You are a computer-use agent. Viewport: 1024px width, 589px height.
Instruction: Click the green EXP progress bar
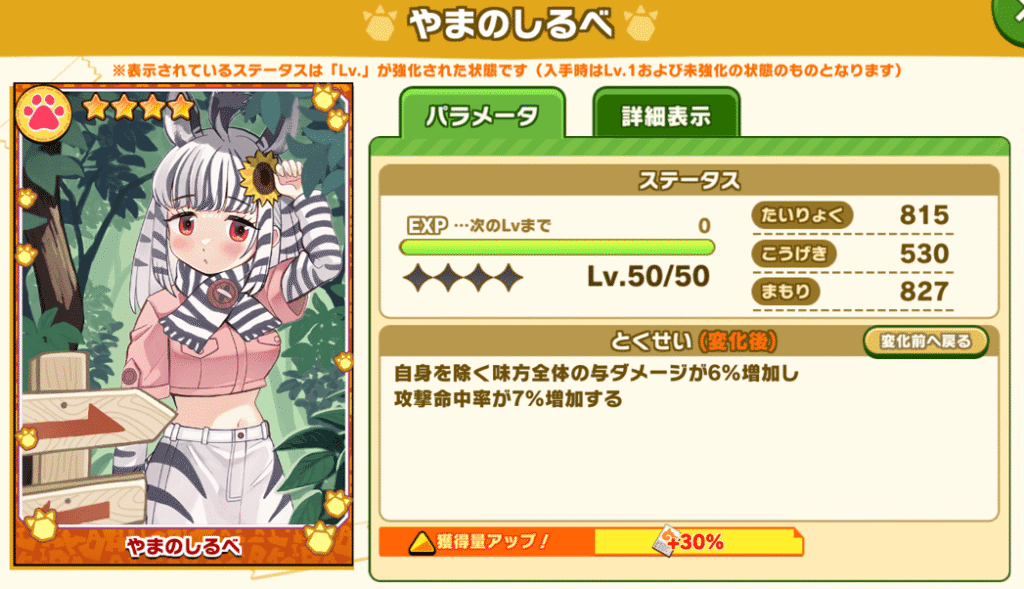pyautogui.click(x=557, y=247)
